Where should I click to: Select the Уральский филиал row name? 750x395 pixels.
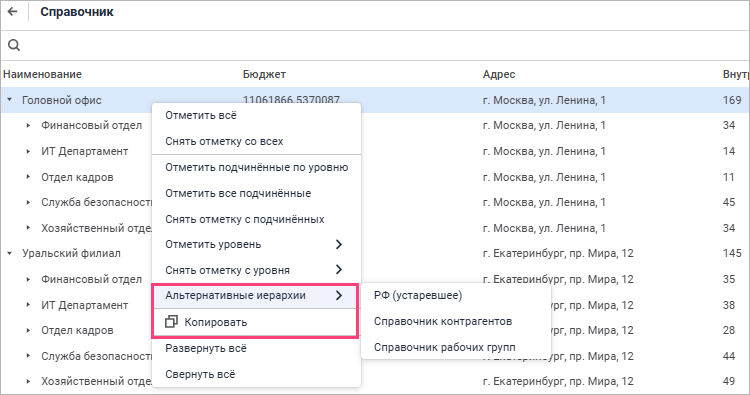pos(71,253)
